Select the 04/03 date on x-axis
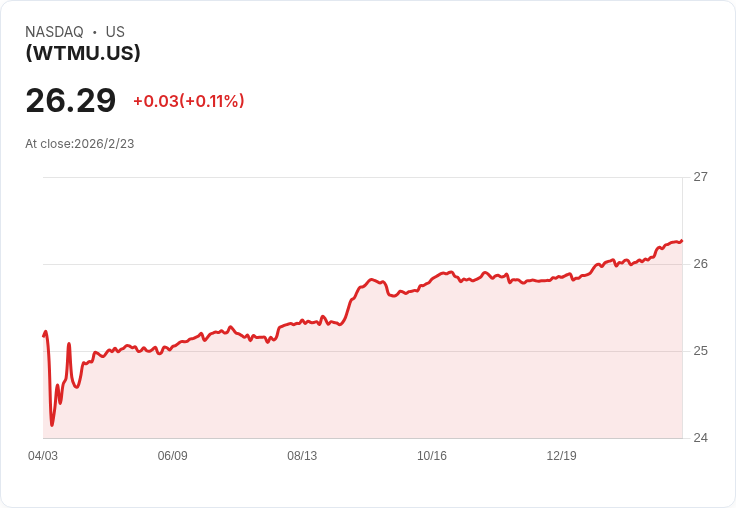The width and height of the screenshot is (736, 508). [43, 456]
